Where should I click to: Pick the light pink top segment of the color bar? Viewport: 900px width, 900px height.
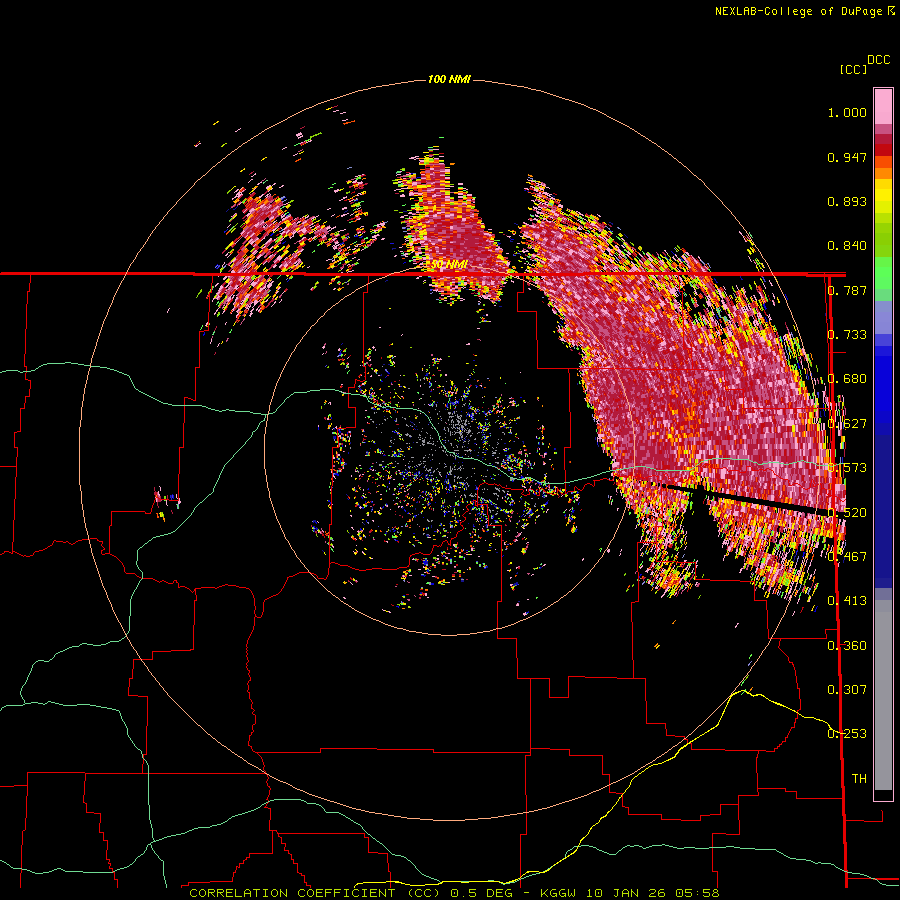coord(883,106)
